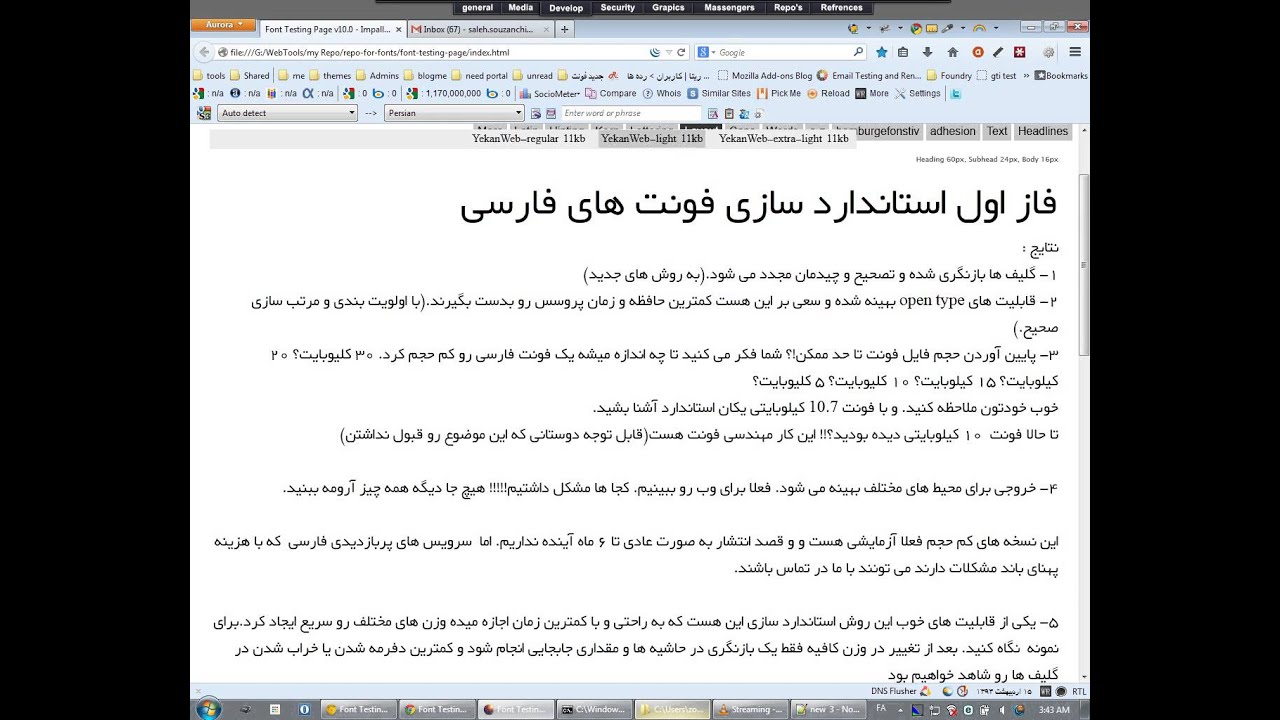Reload page using URL bar refresh icon

pos(682,52)
